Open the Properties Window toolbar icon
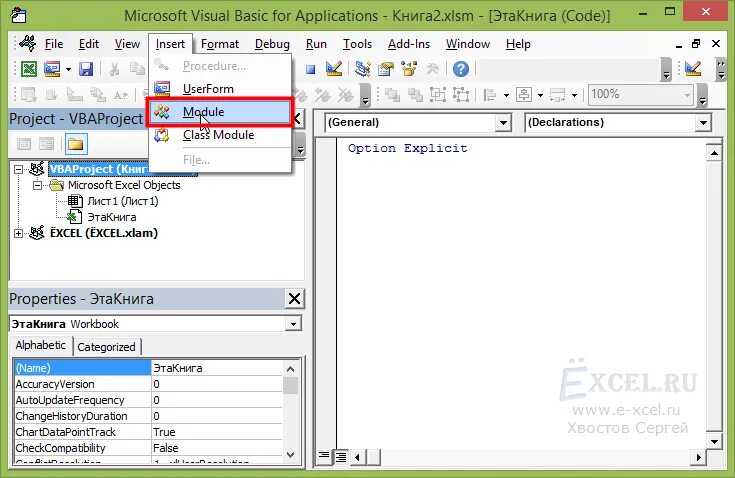Screen dimensions: 735x478 [386, 69]
